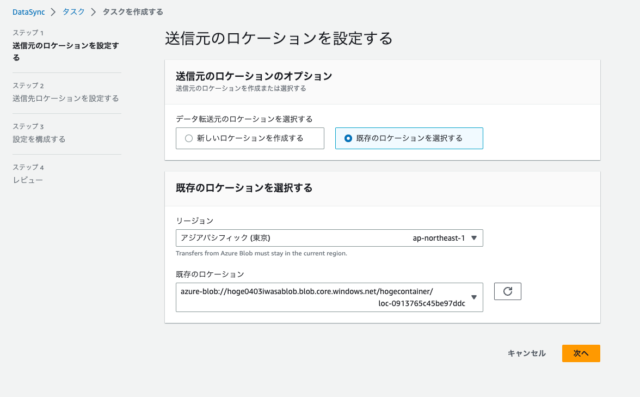Click the ap-northeast-1 region code text
Viewport: 640px width, 397px height.
pyautogui.click(x=438, y=238)
